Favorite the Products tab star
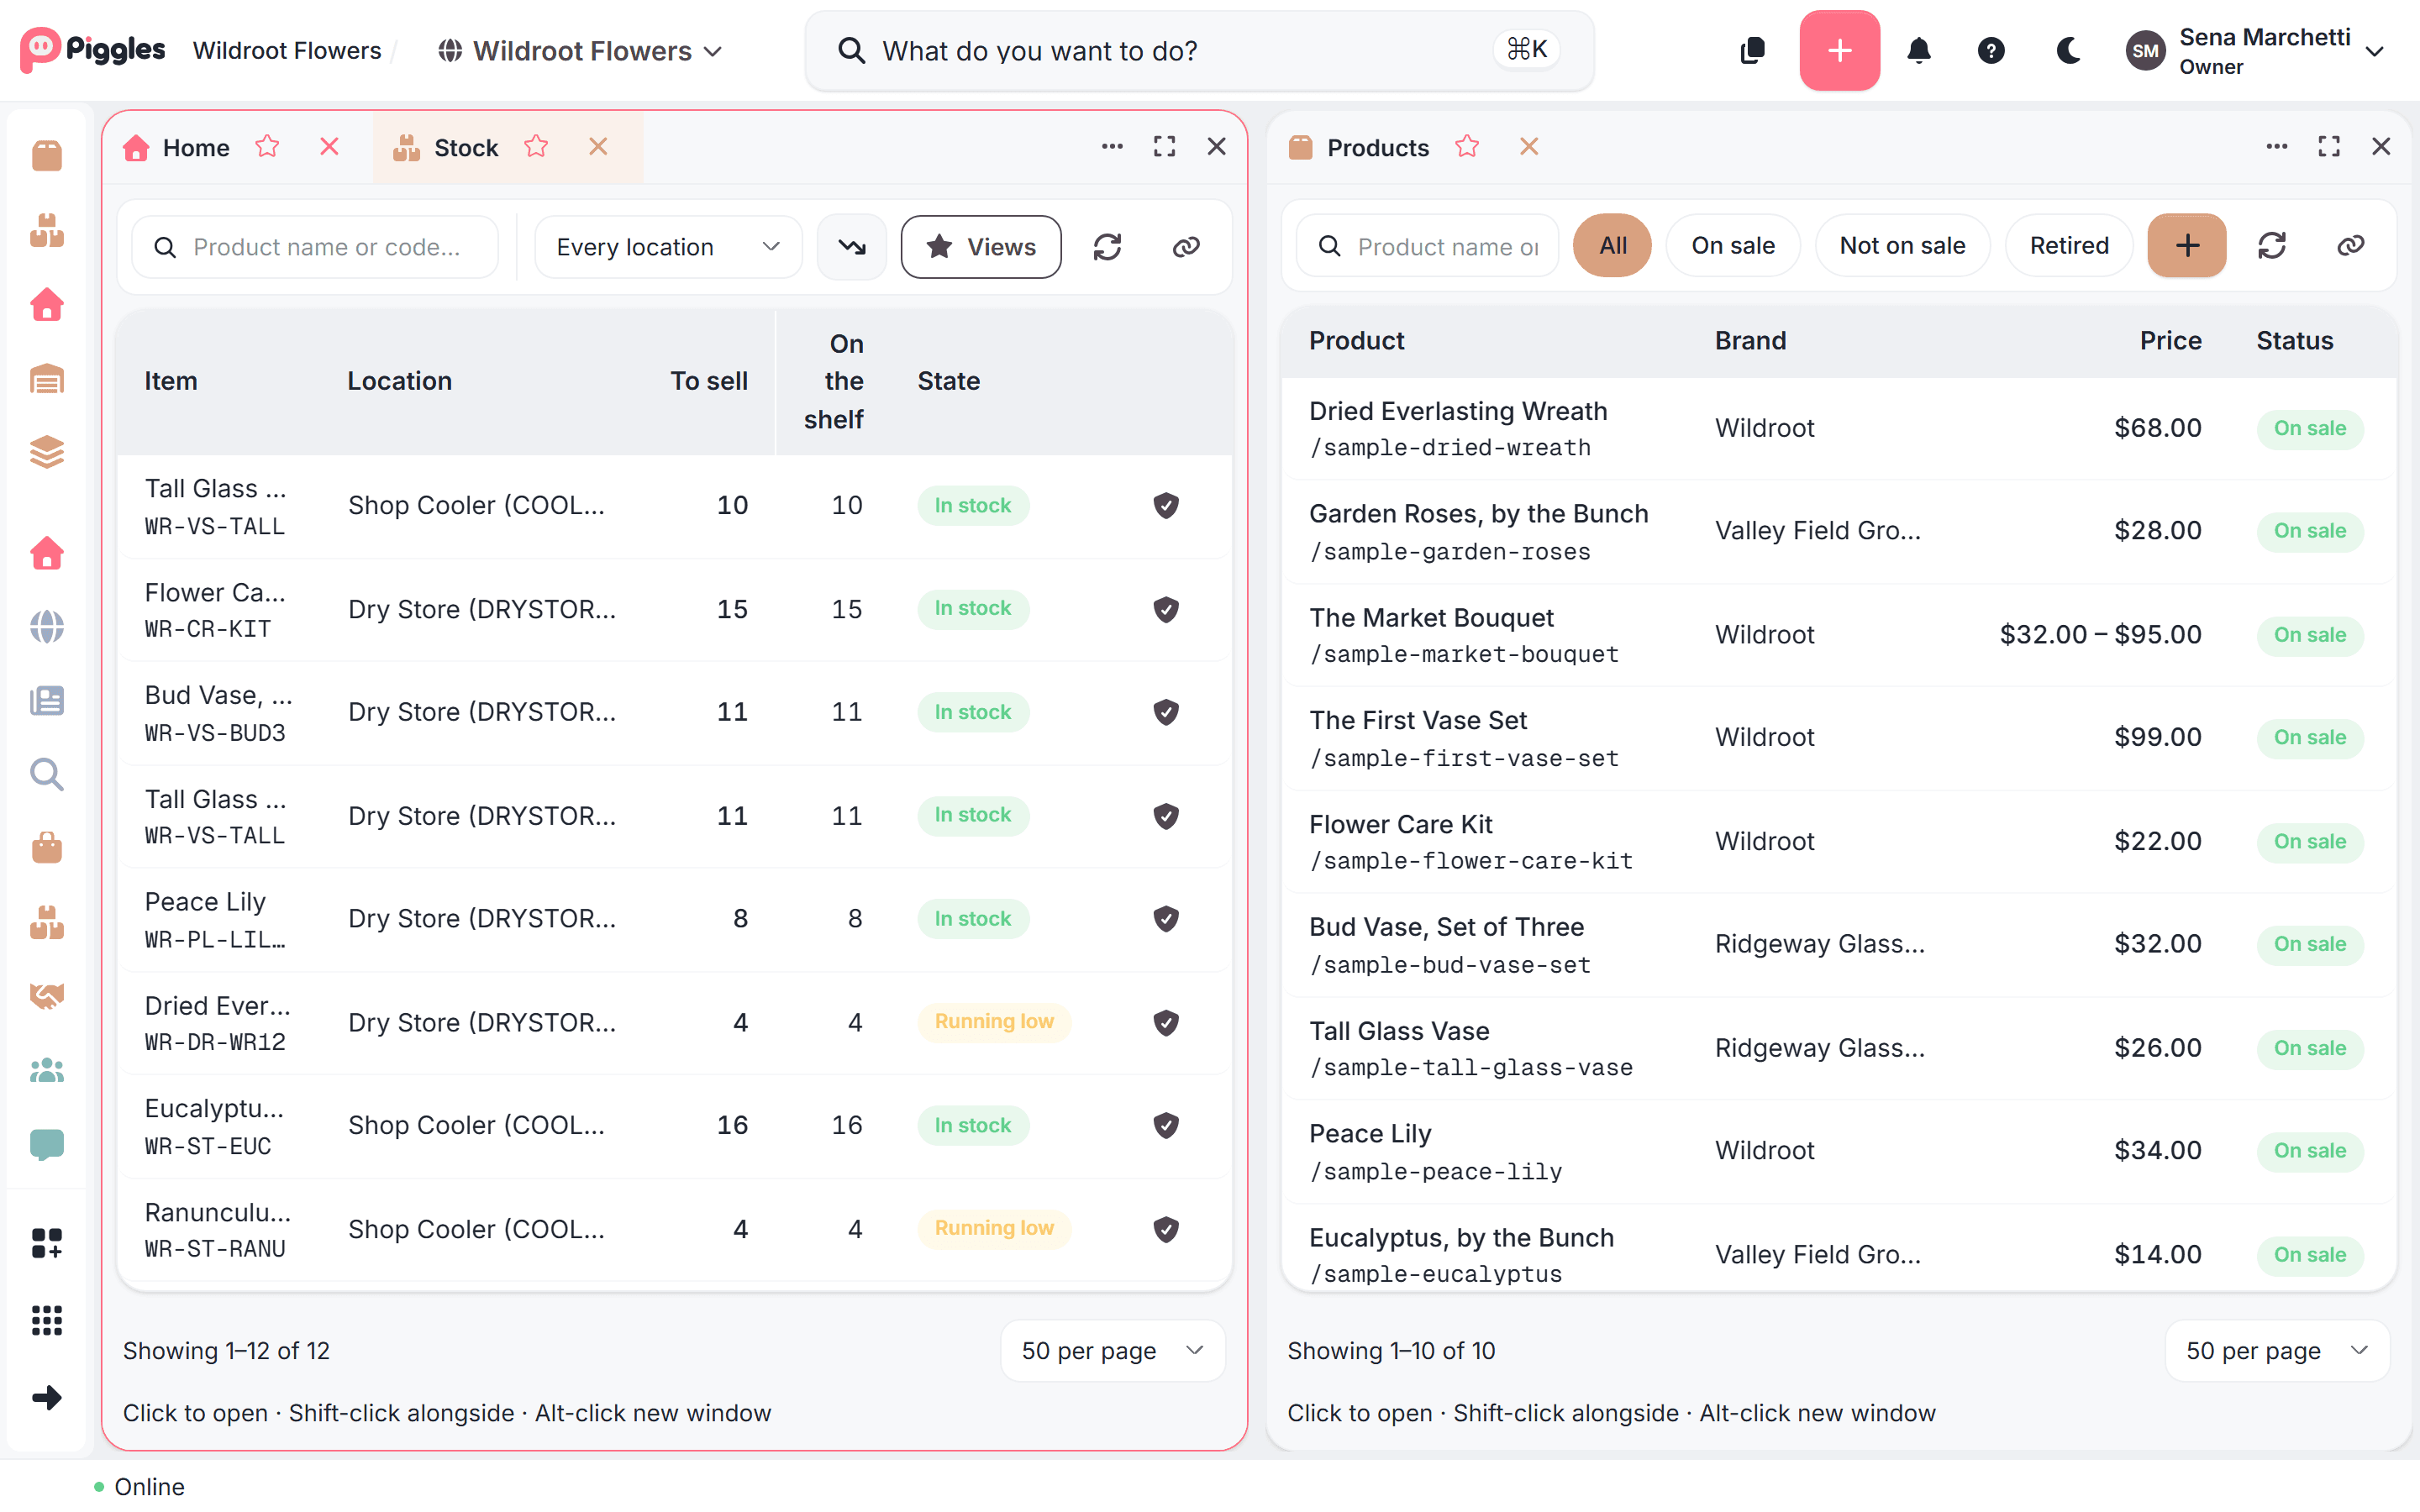The width and height of the screenshot is (2420, 1512). [x=1467, y=147]
